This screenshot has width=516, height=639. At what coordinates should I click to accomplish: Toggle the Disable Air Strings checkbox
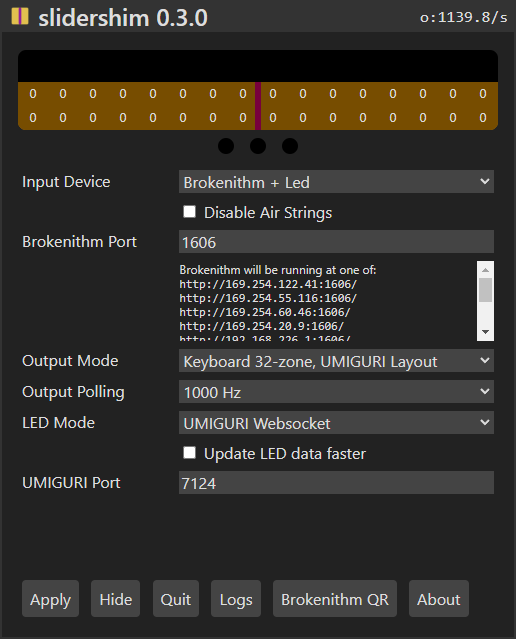(x=189, y=212)
